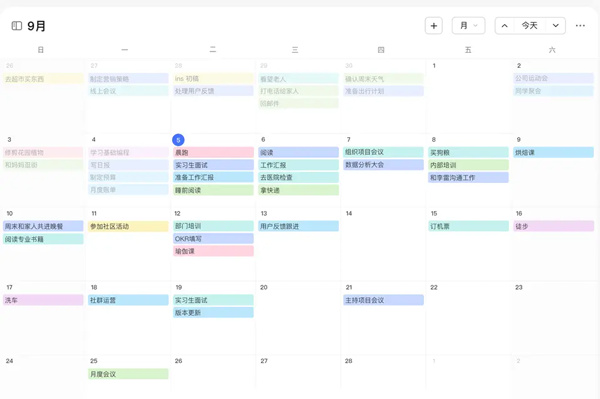Open 实习生面试 event on the 5th
The height and width of the screenshot is (399, 600).
pyautogui.click(x=213, y=165)
